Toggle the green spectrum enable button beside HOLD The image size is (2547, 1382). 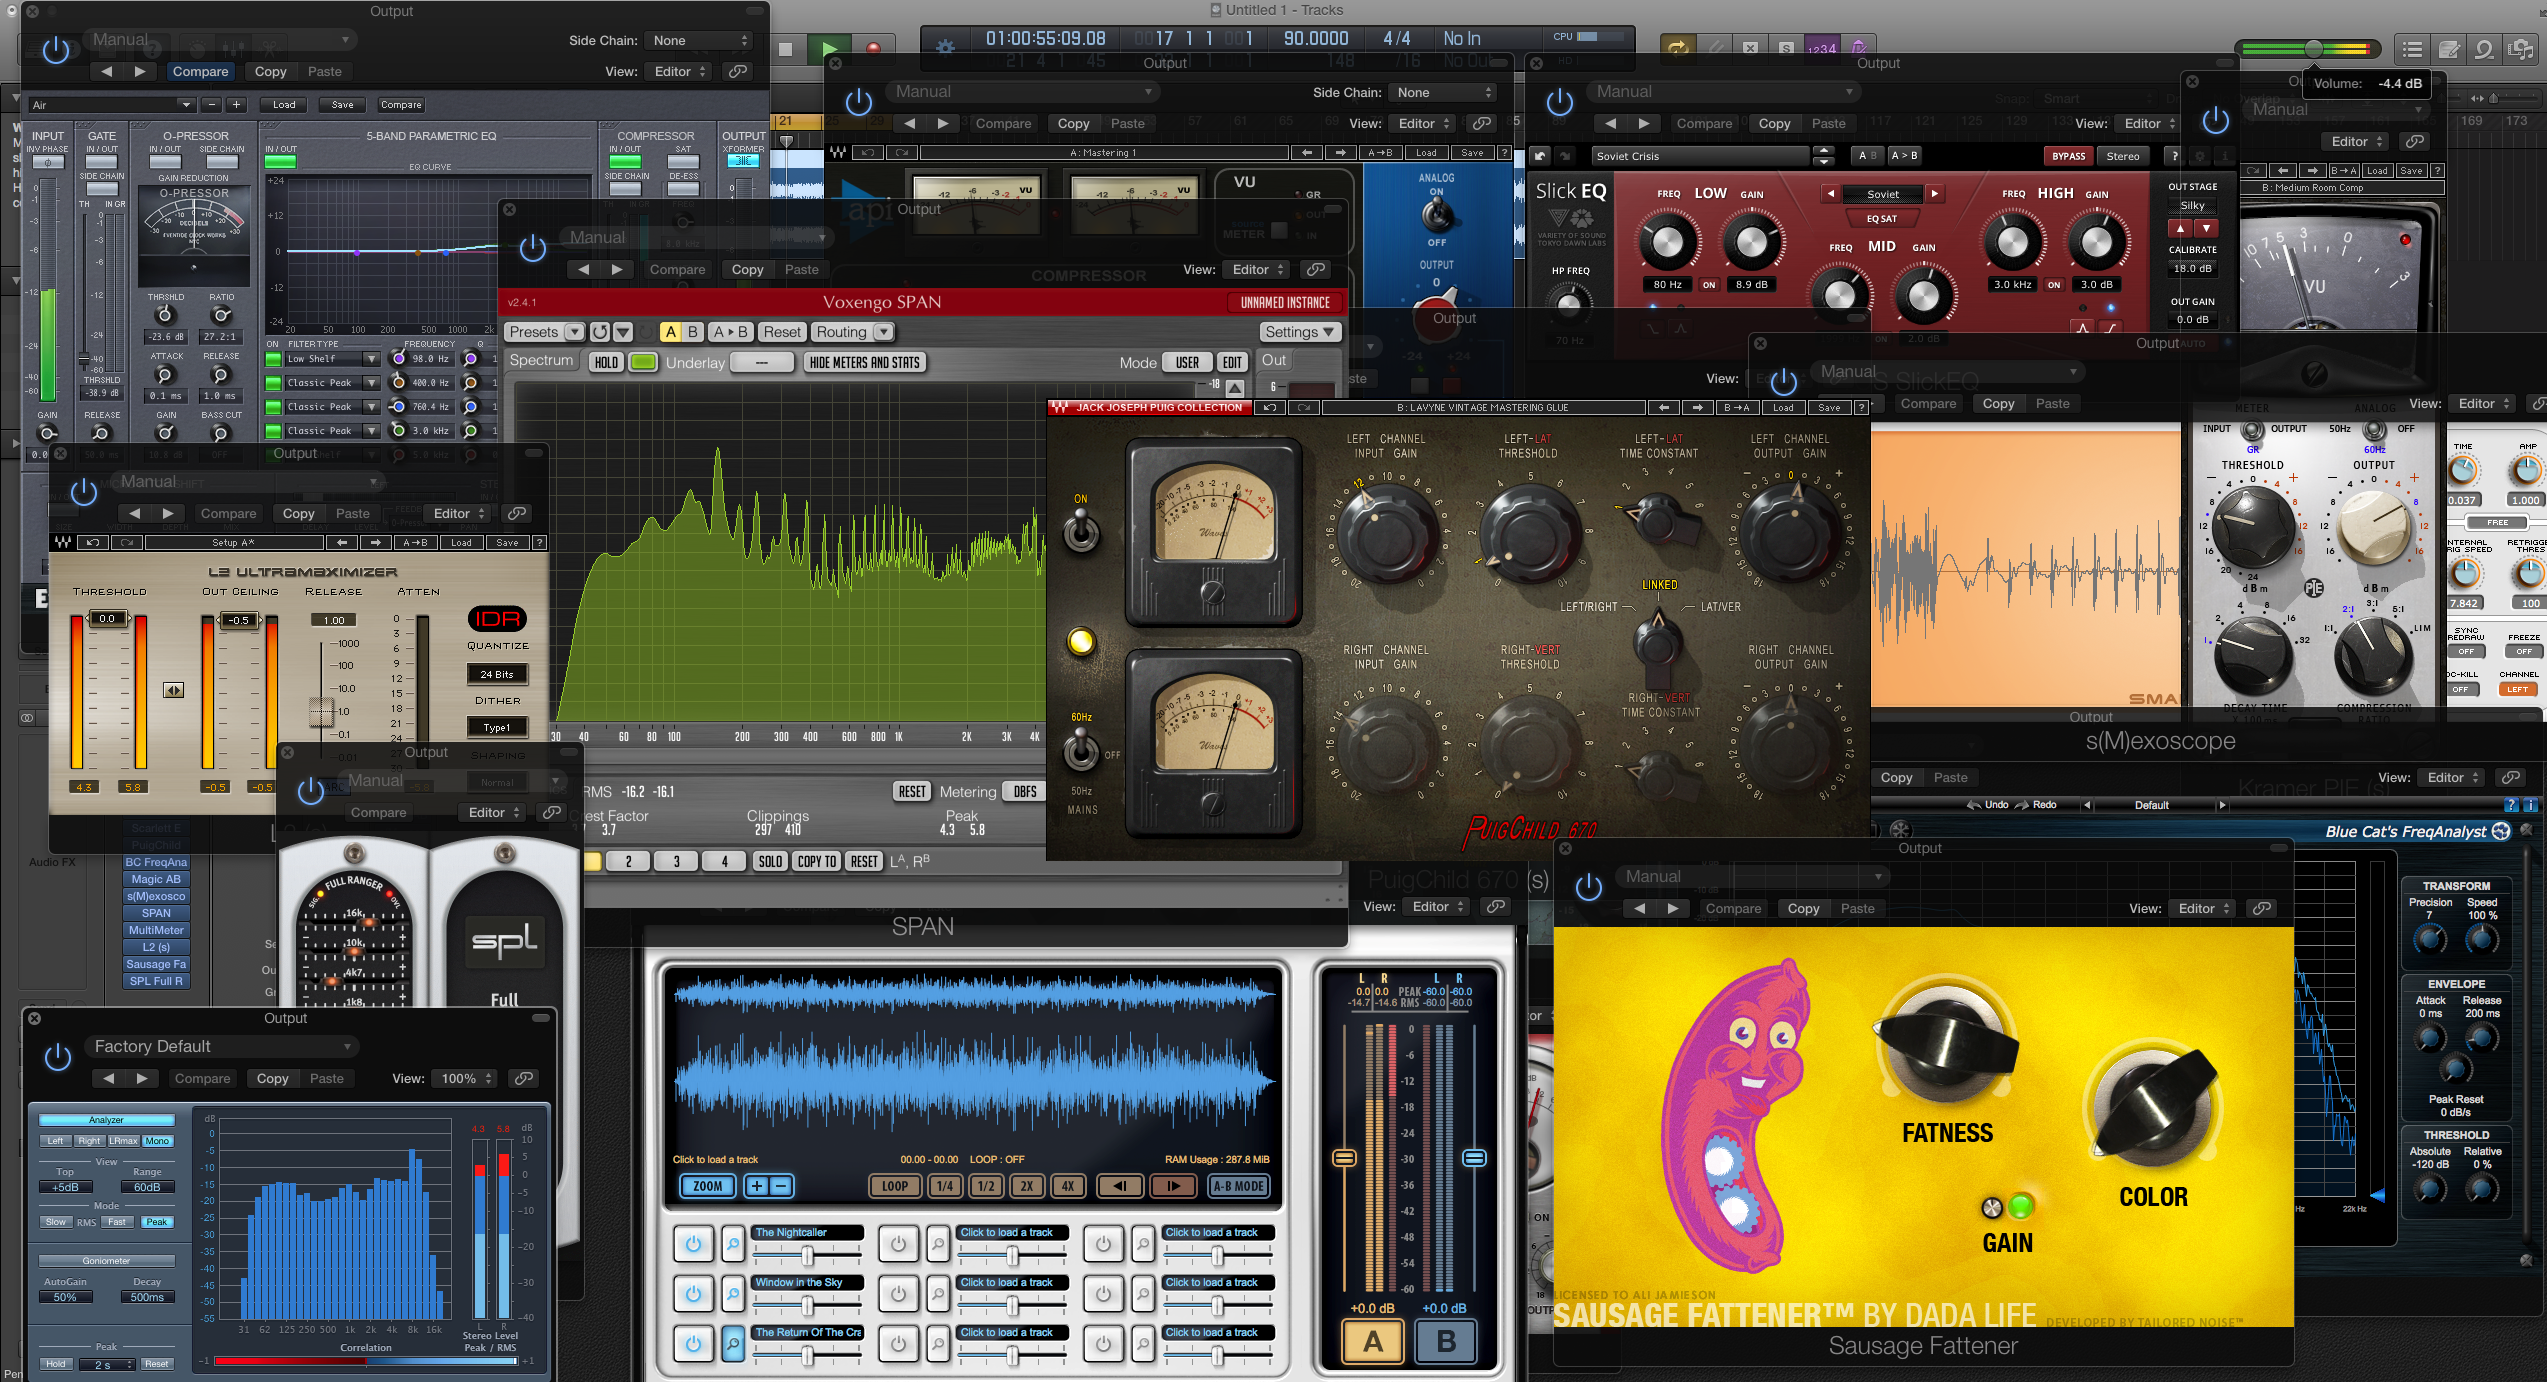(643, 363)
